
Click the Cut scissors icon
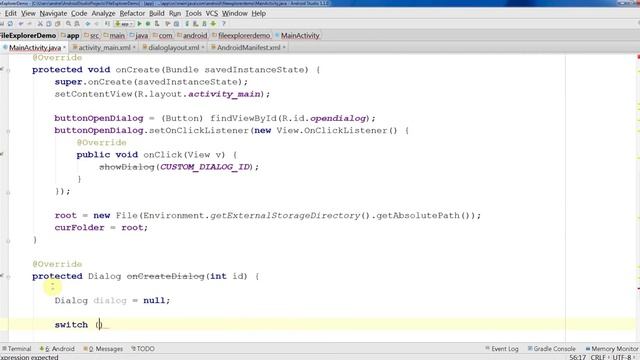(40, 24)
